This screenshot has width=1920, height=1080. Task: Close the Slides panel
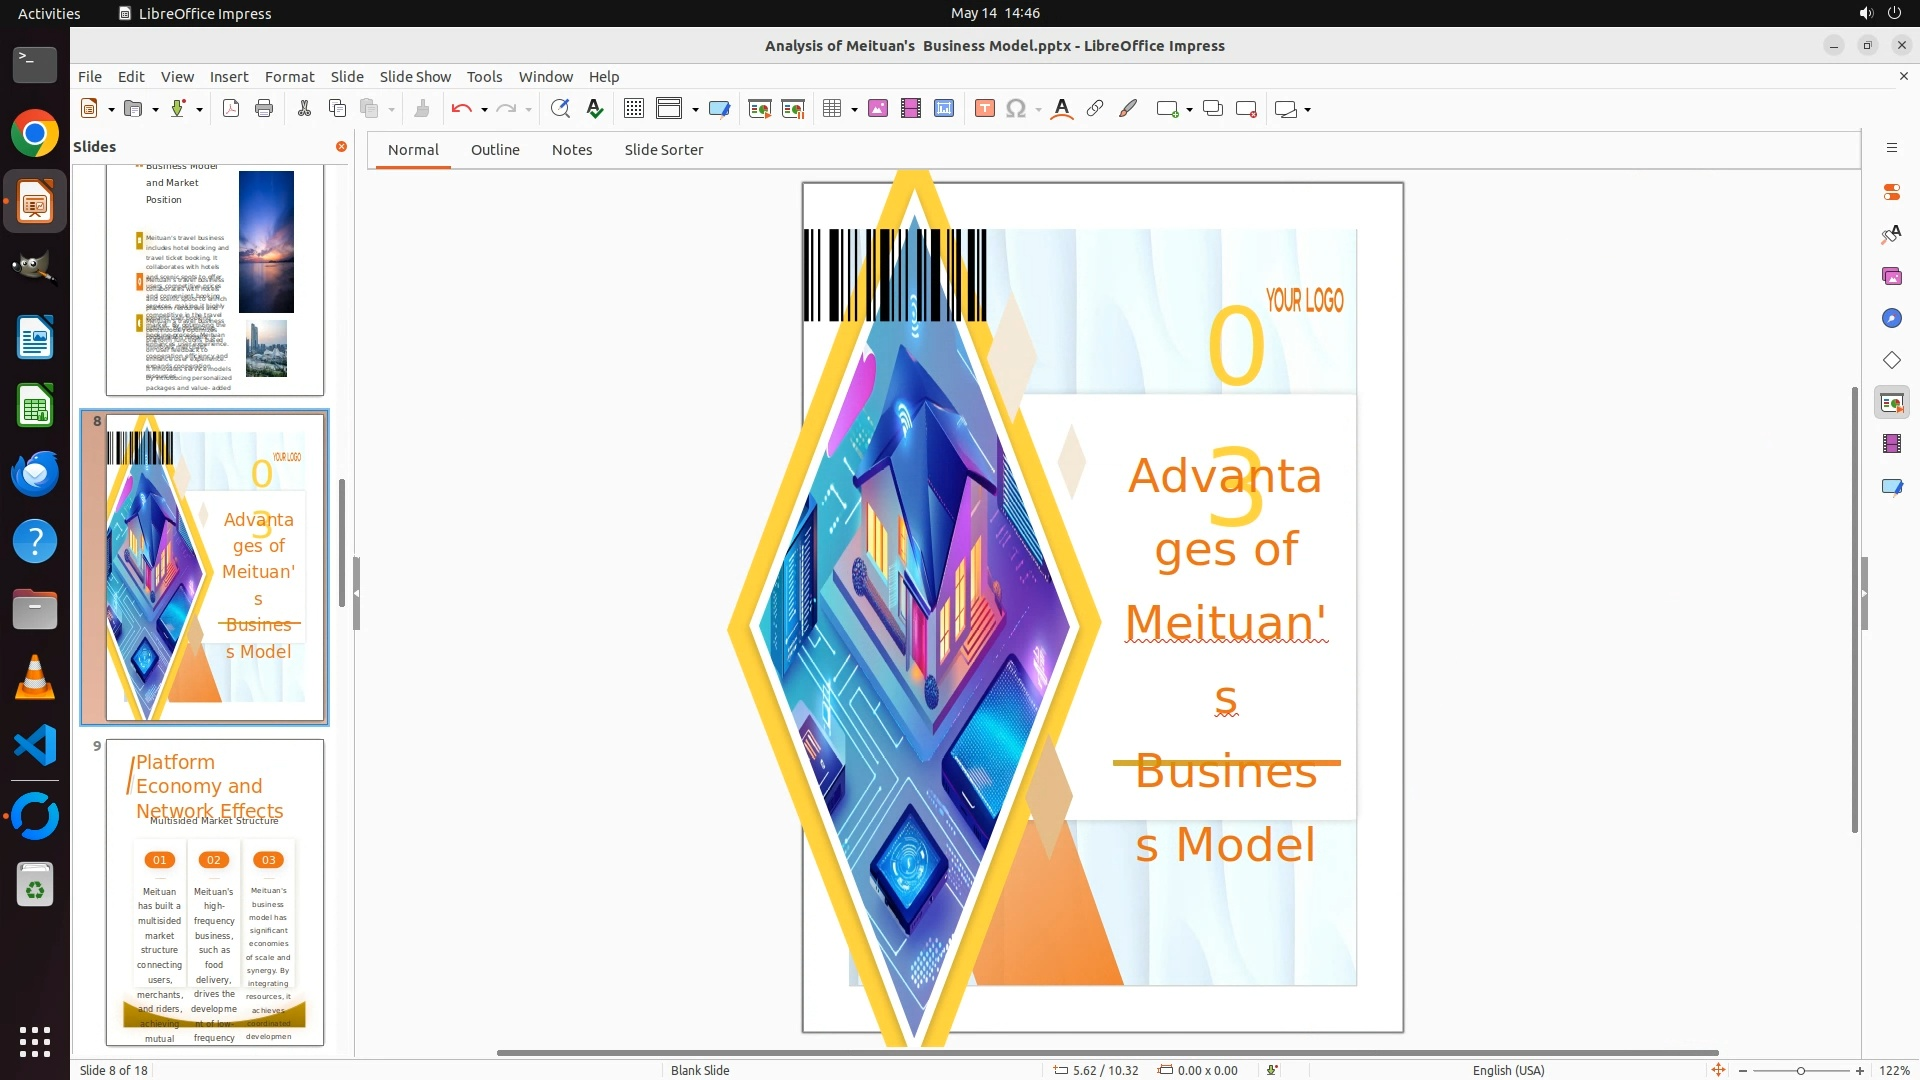click(341, 147)
